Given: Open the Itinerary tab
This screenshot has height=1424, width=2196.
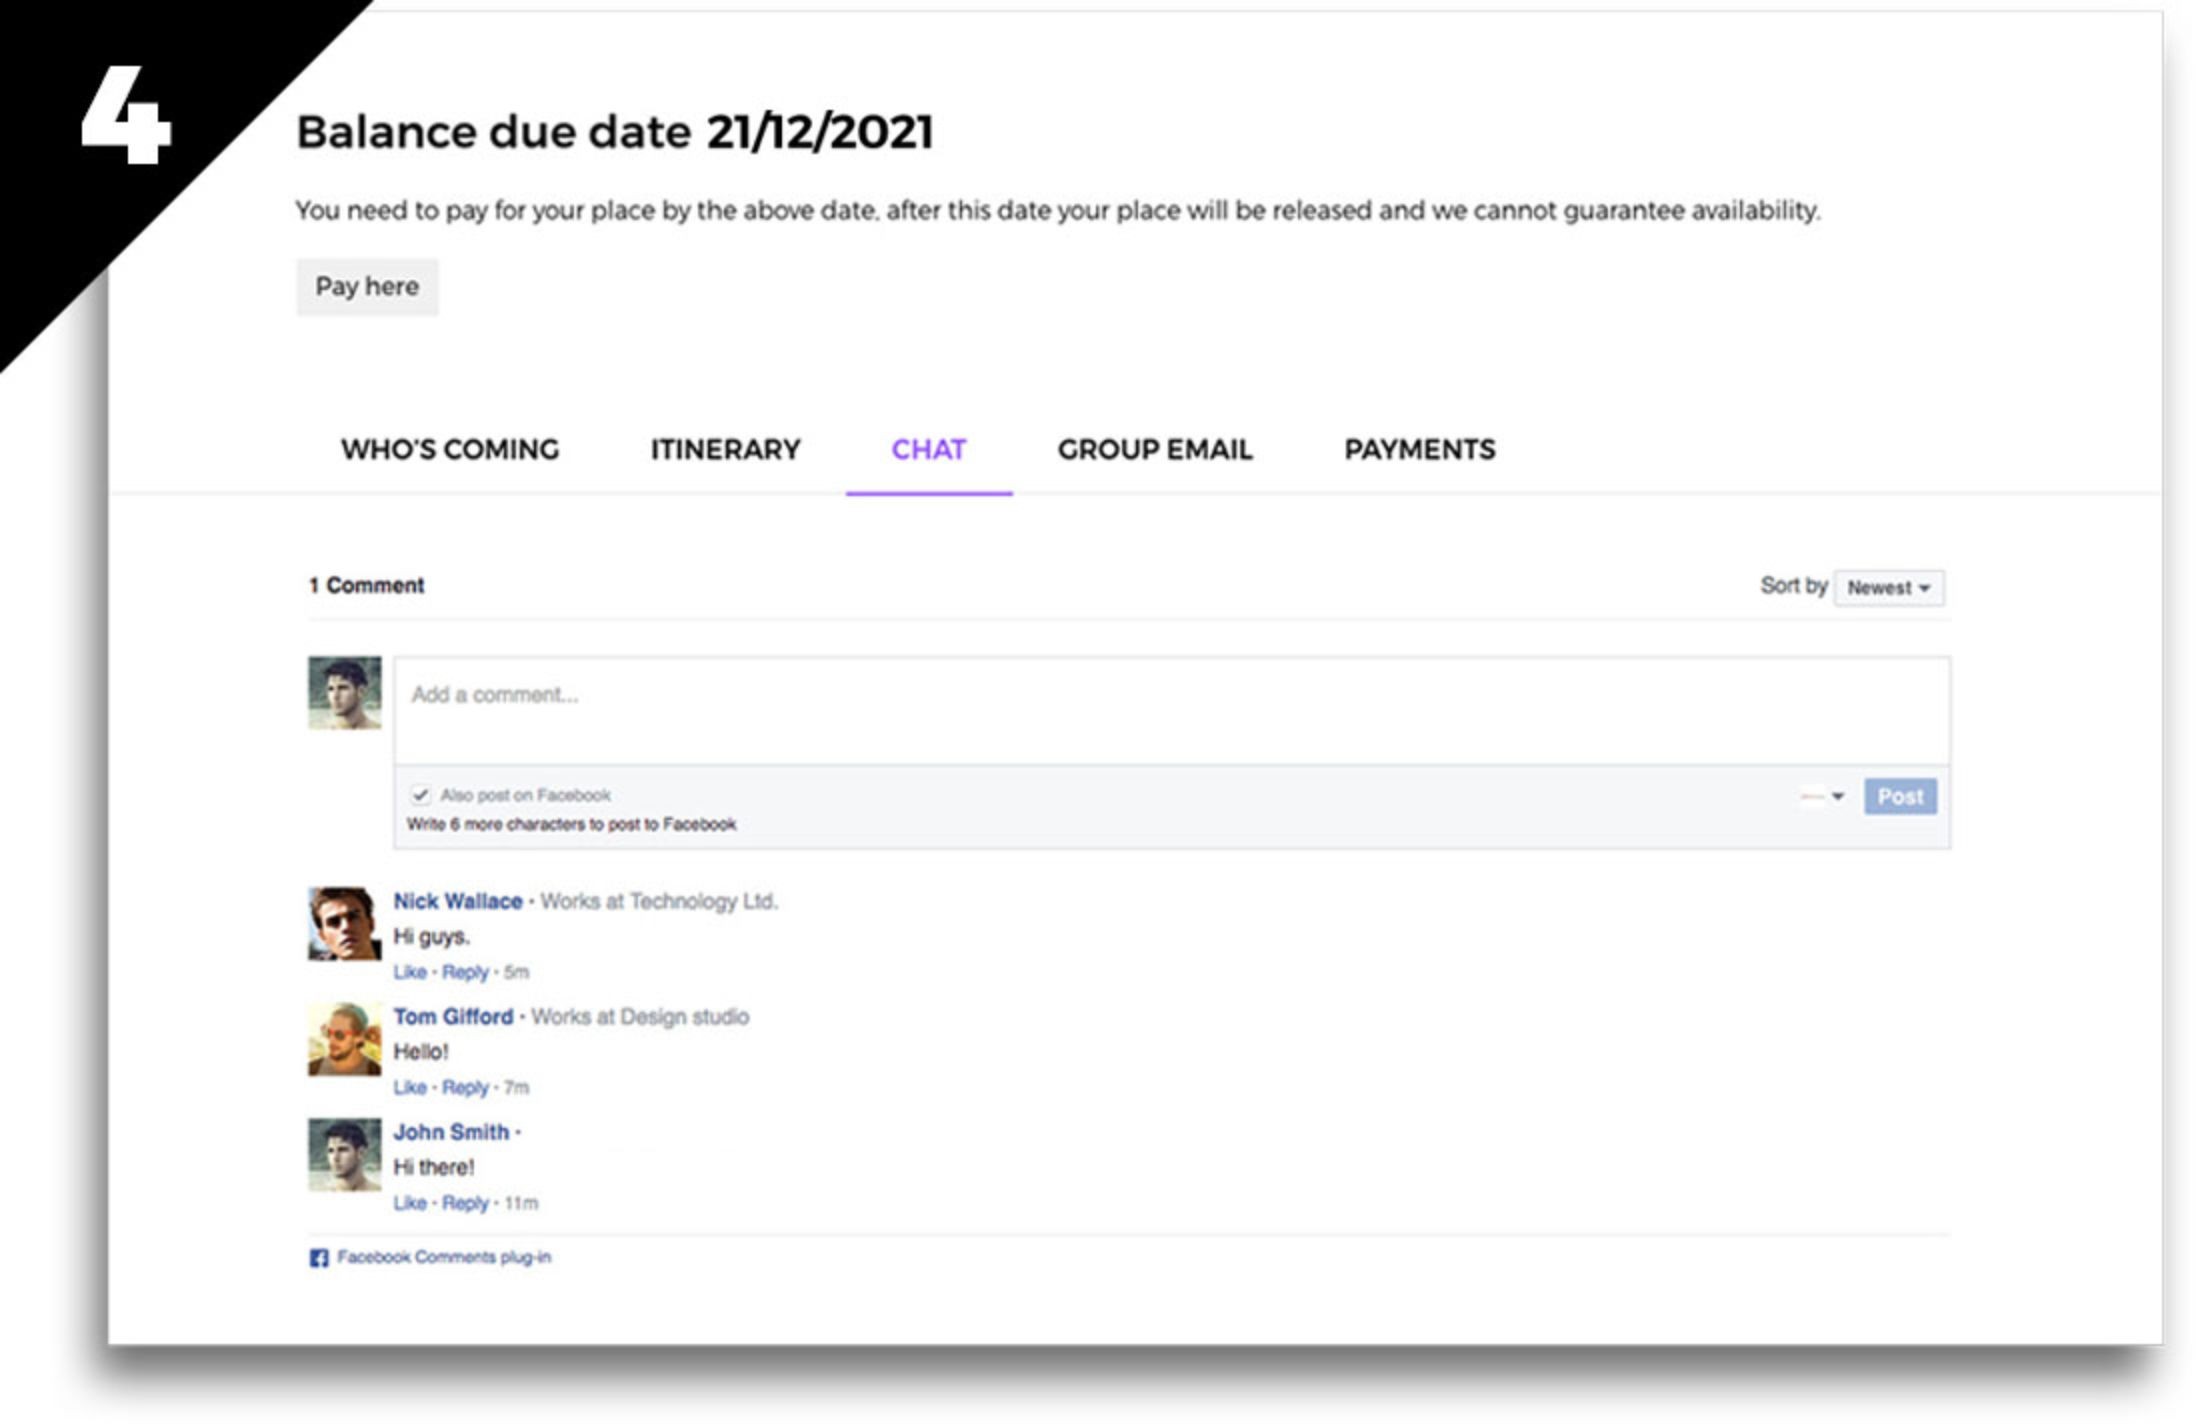Looking at the screenshot, I should [725, 450].
